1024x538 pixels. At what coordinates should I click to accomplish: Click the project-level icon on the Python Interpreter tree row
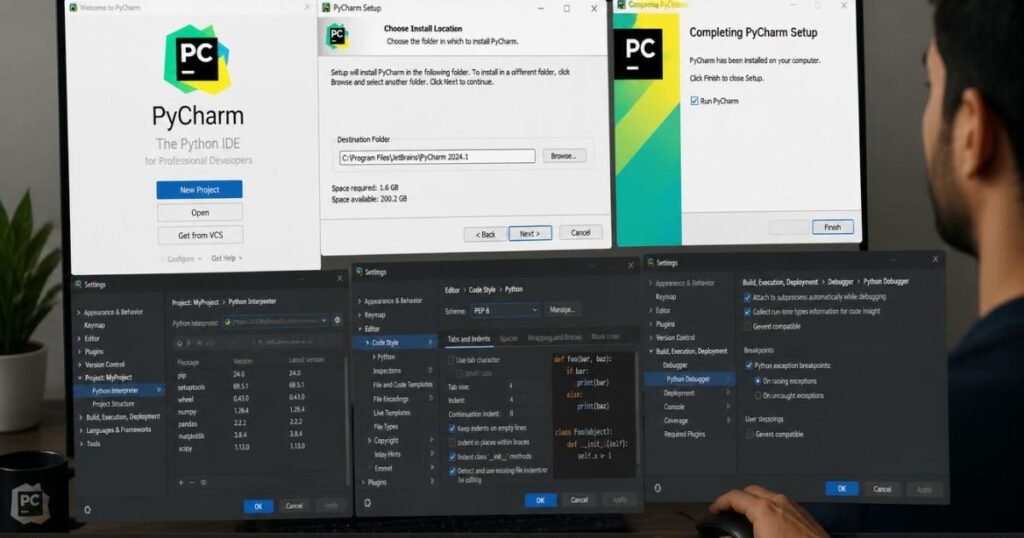[x=159, y=390]
